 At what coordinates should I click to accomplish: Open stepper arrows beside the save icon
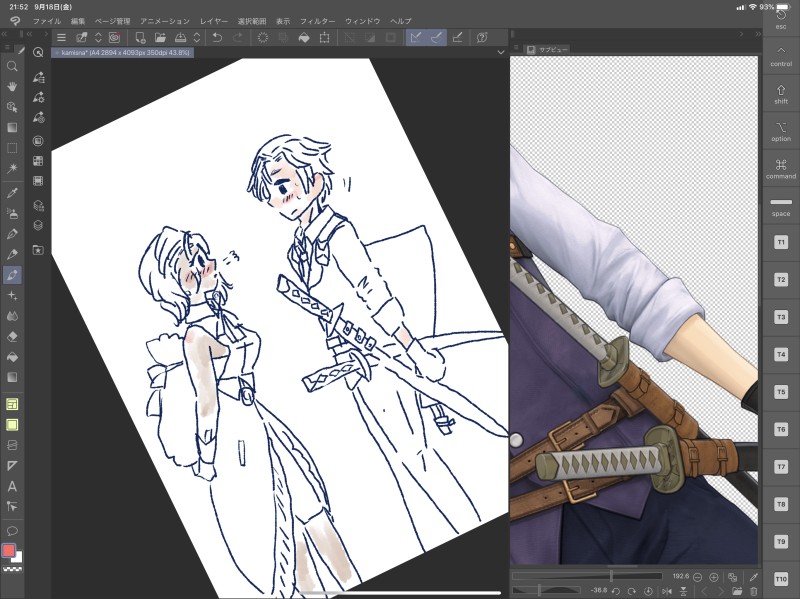(x=196, y=37)
